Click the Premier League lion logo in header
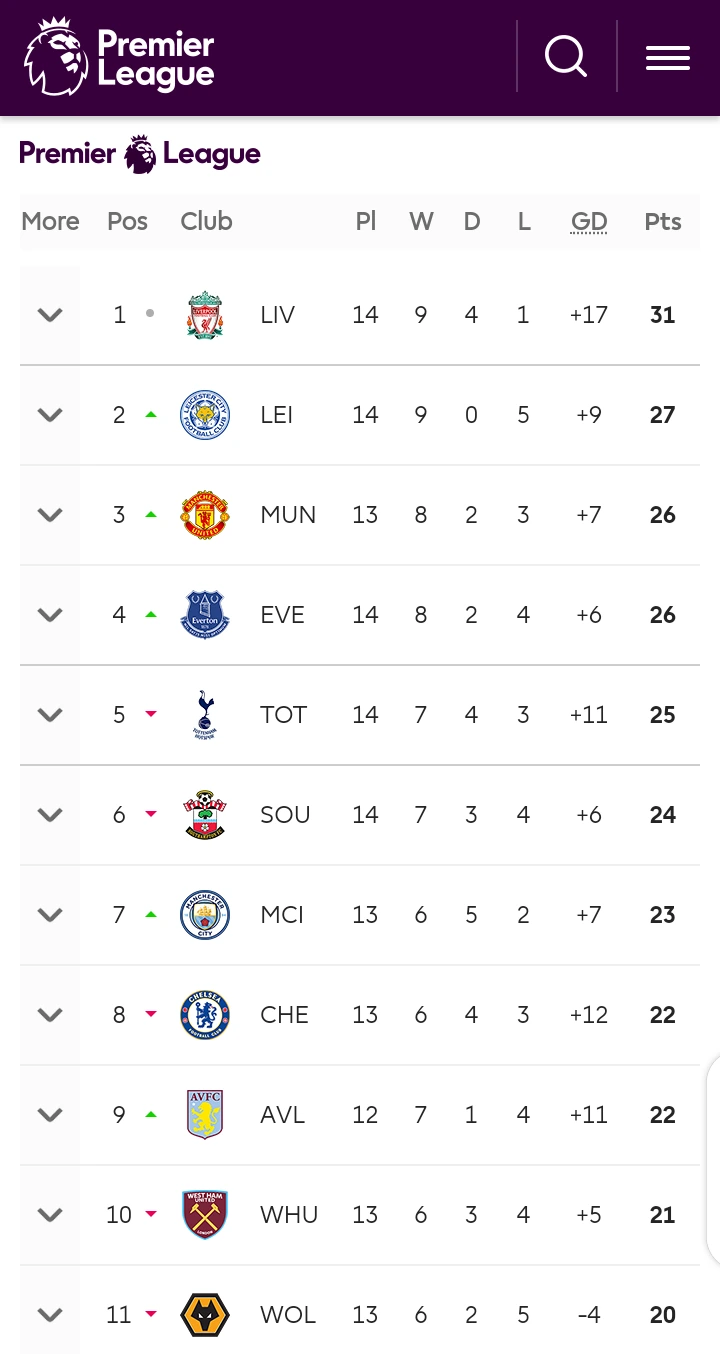 coord(56,57)
